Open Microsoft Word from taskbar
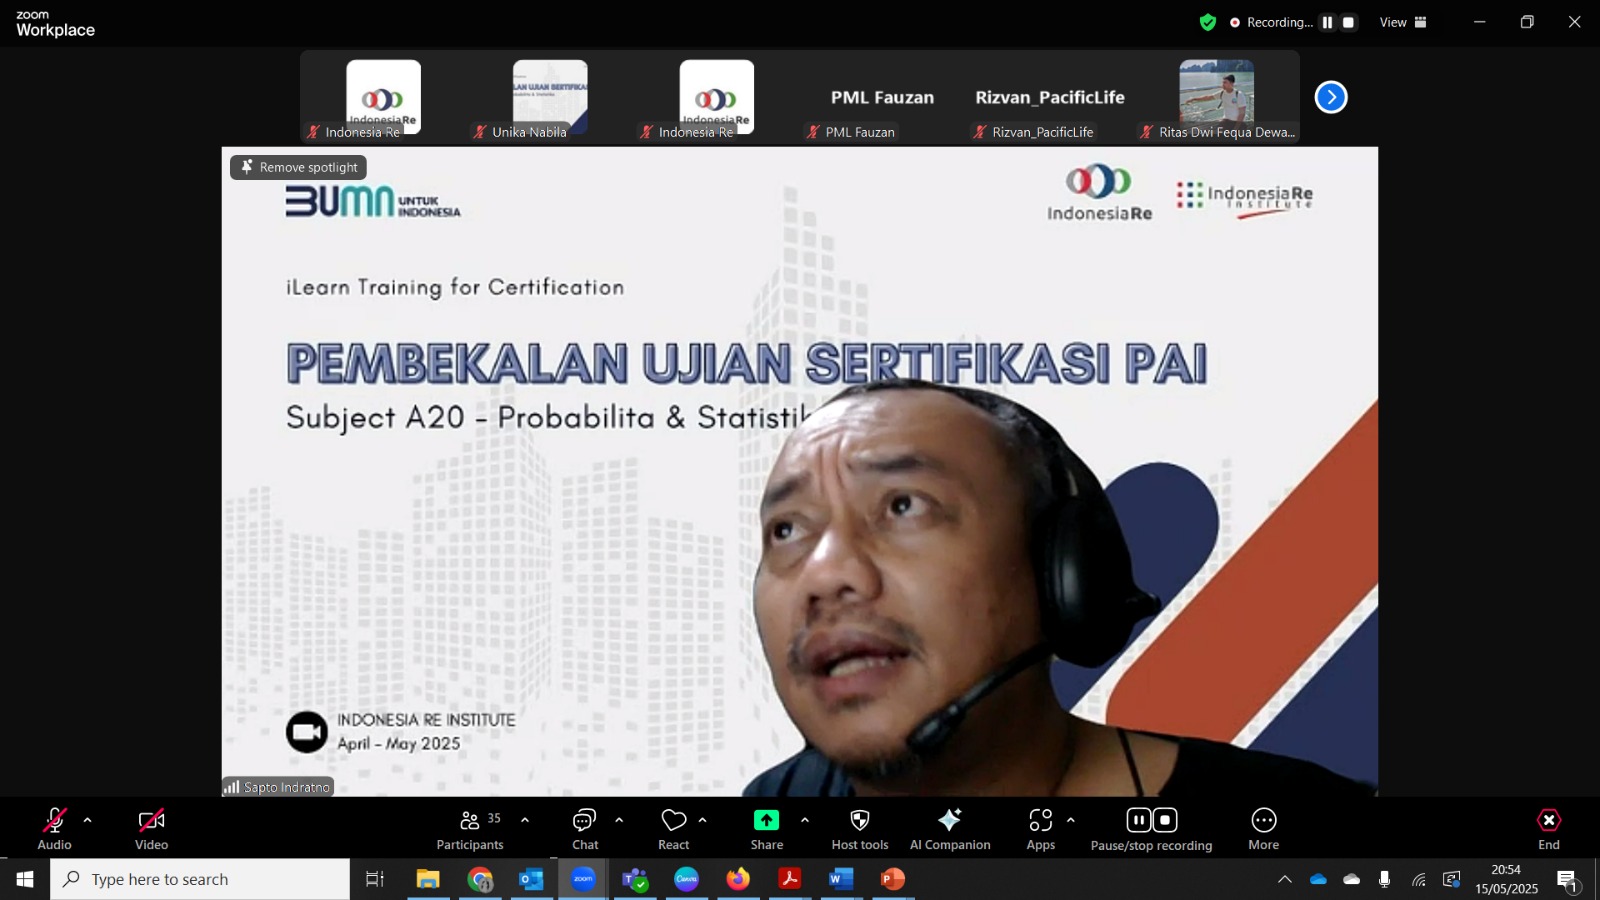This screenshot has height=900, width=1600. click(x=841, y=879)
